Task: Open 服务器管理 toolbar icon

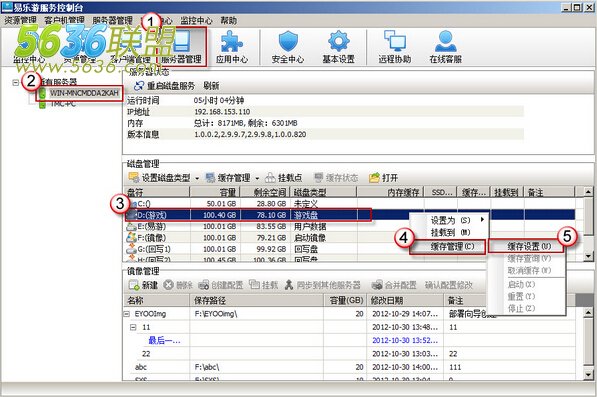Action: point(181,47)
